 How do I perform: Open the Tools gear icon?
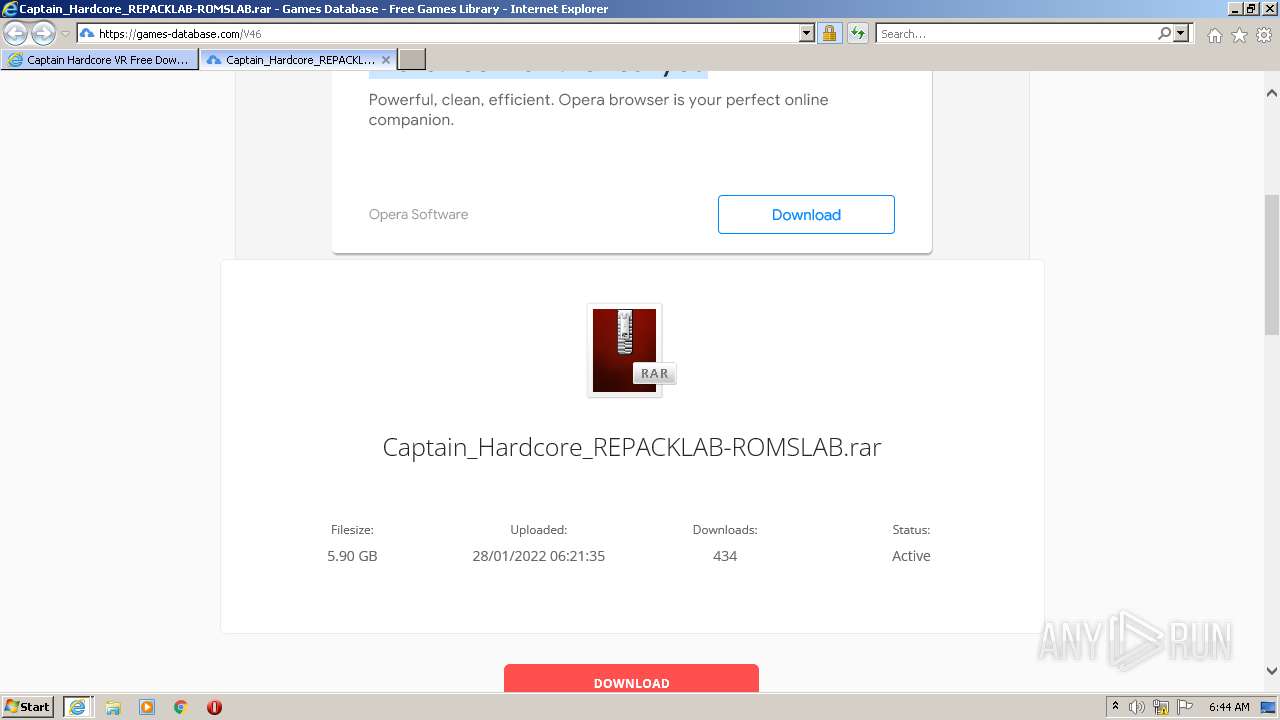coord(1264,35)
